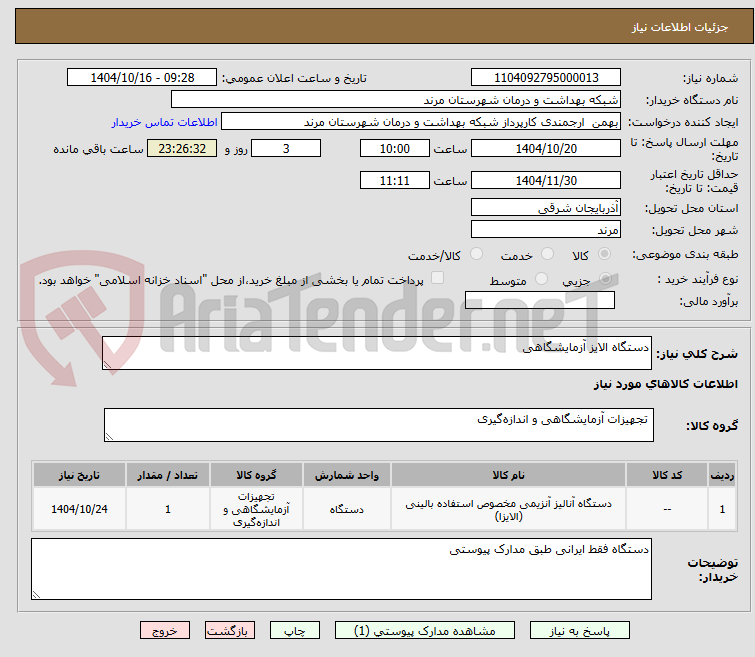Click the پاسخ به نیاز button
The image size is (755, 657).
pyautogui.click(x=580, y=631)
